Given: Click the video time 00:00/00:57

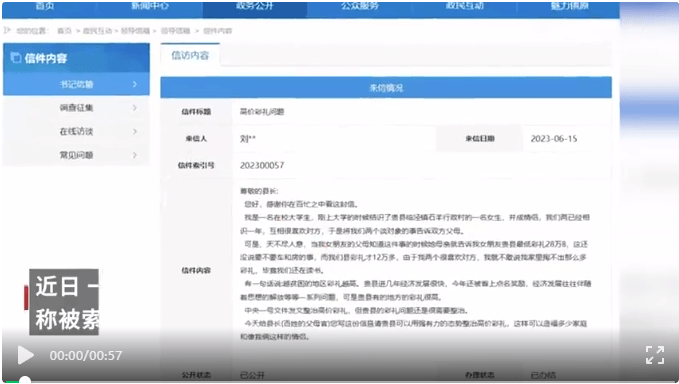Looking at the screenshot, I should (x=86, y=355).
